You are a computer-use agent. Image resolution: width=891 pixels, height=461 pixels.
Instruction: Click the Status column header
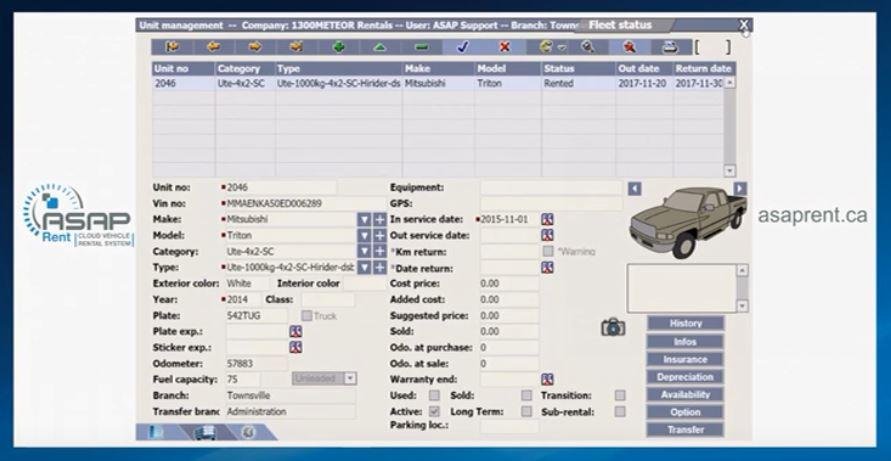click(x=578, y=69)
